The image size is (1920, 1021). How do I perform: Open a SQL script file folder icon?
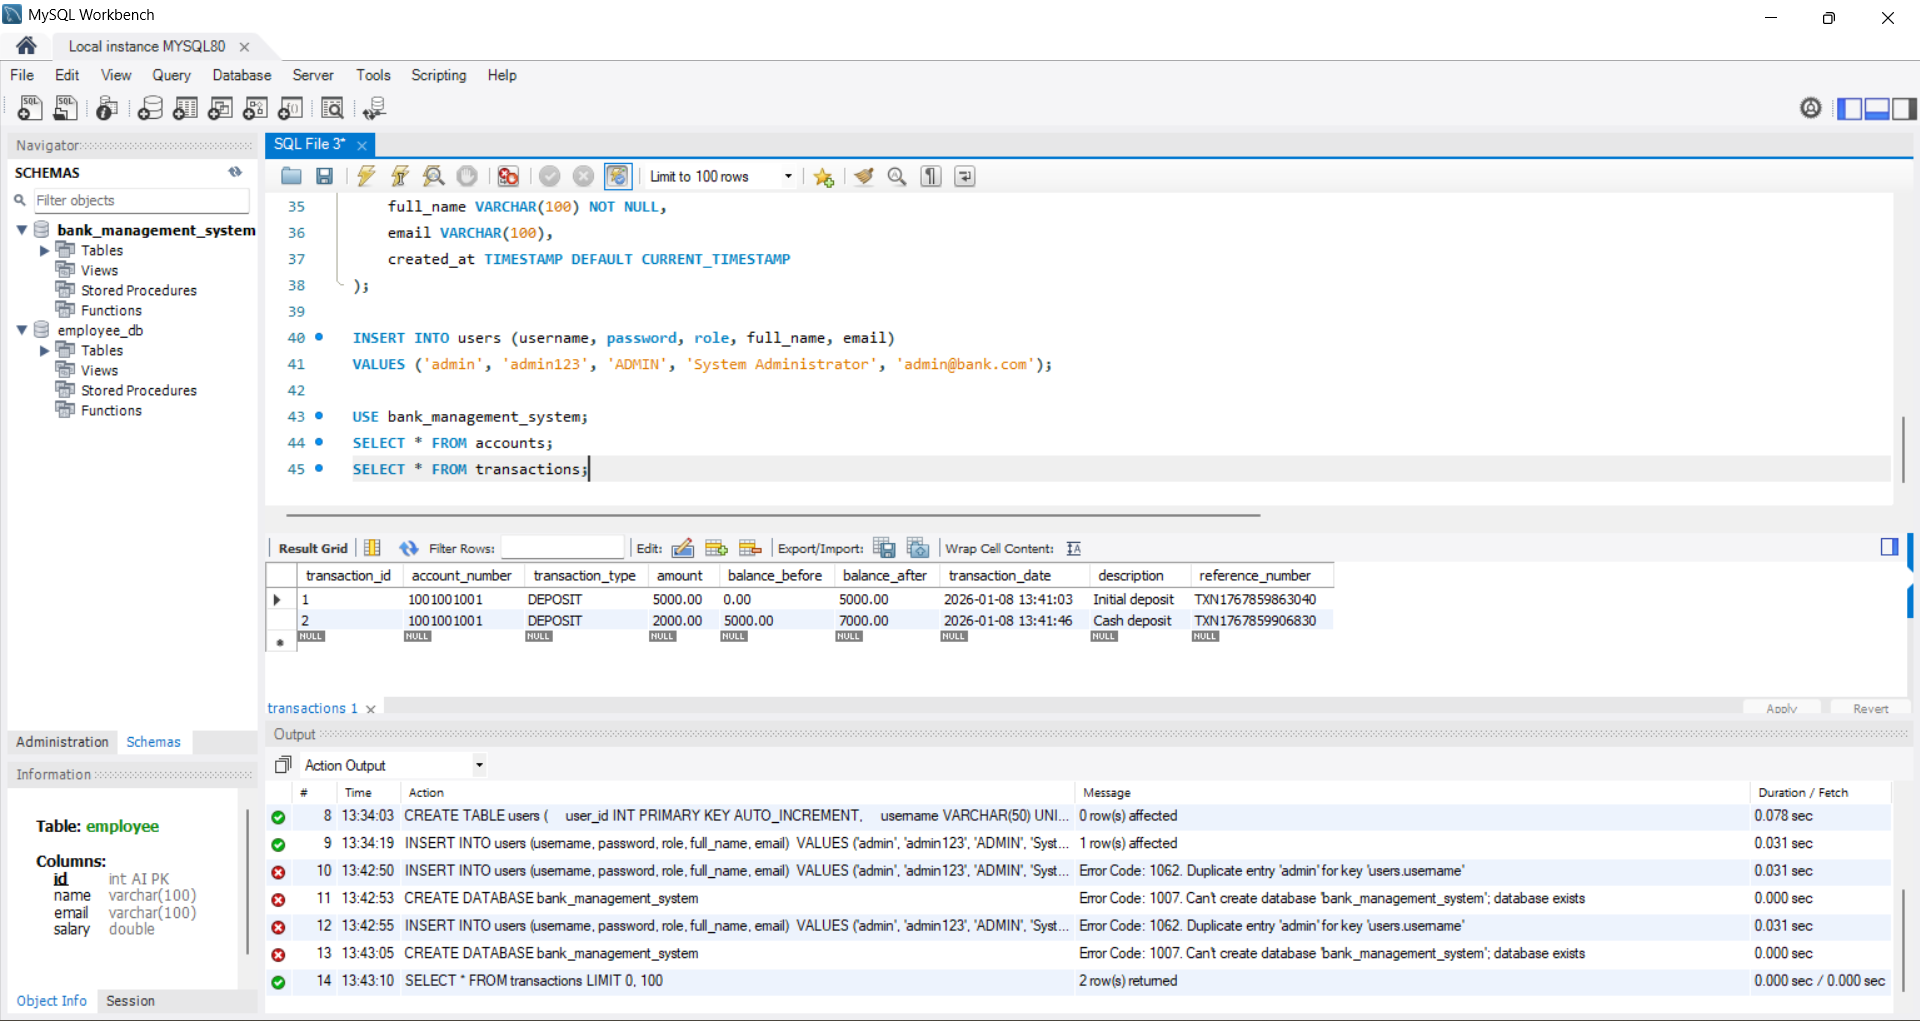click(x=291, y=177)
